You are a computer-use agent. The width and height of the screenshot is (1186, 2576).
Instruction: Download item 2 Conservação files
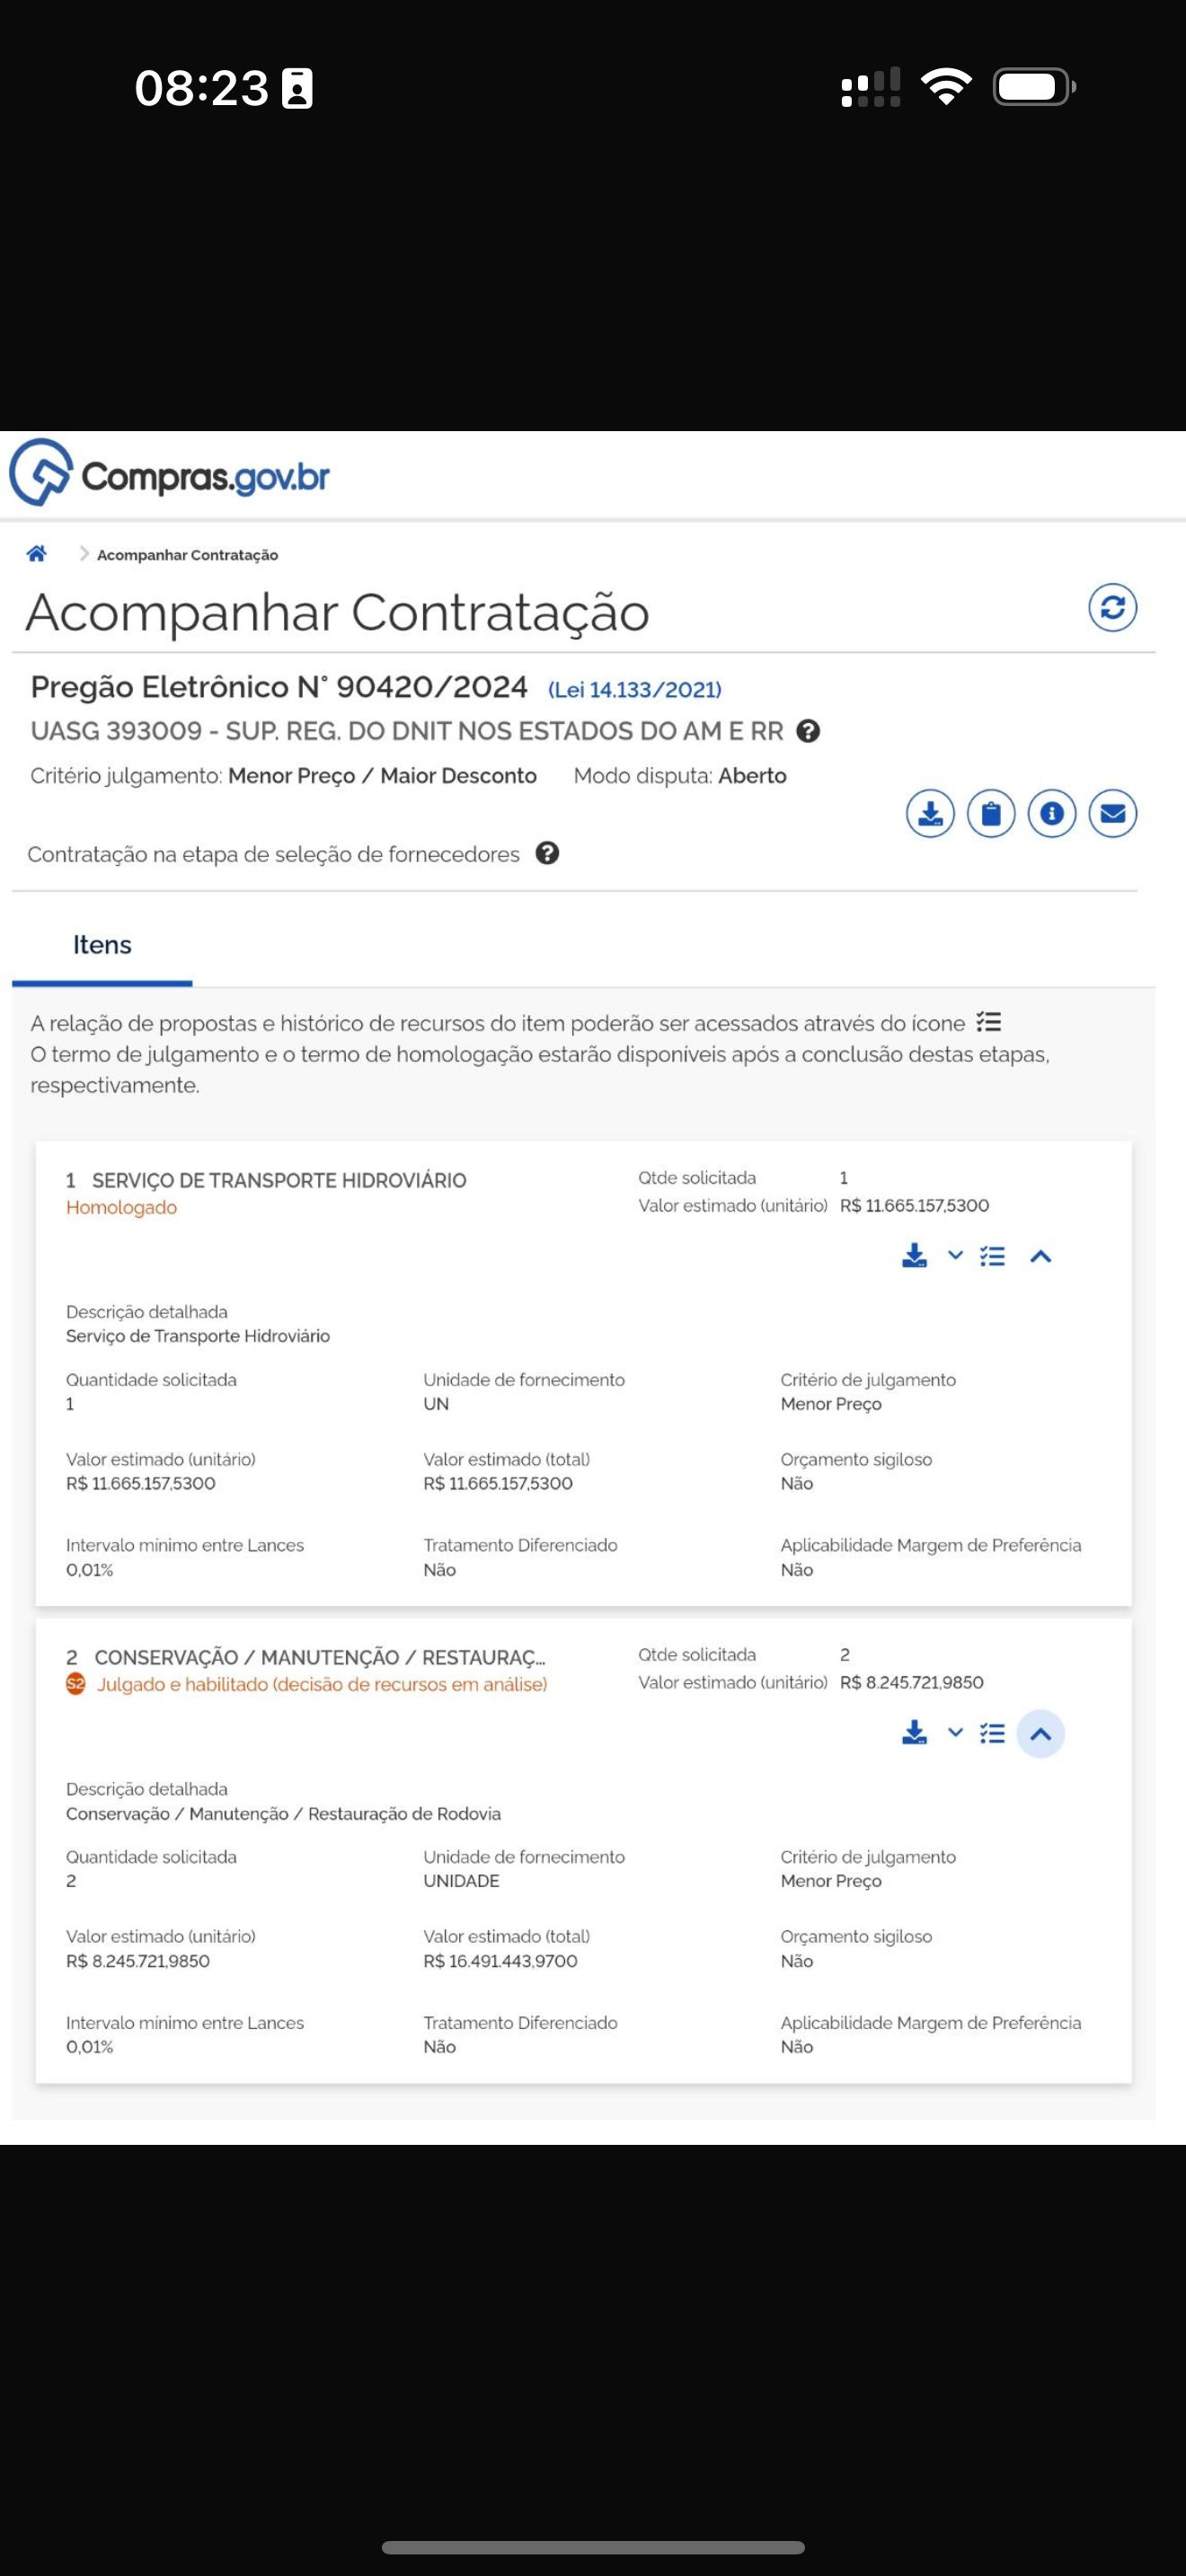point(914,1733)
